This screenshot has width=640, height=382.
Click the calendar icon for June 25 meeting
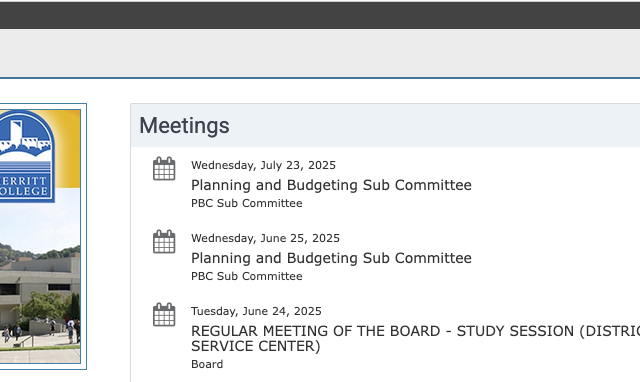pos(164,242)
